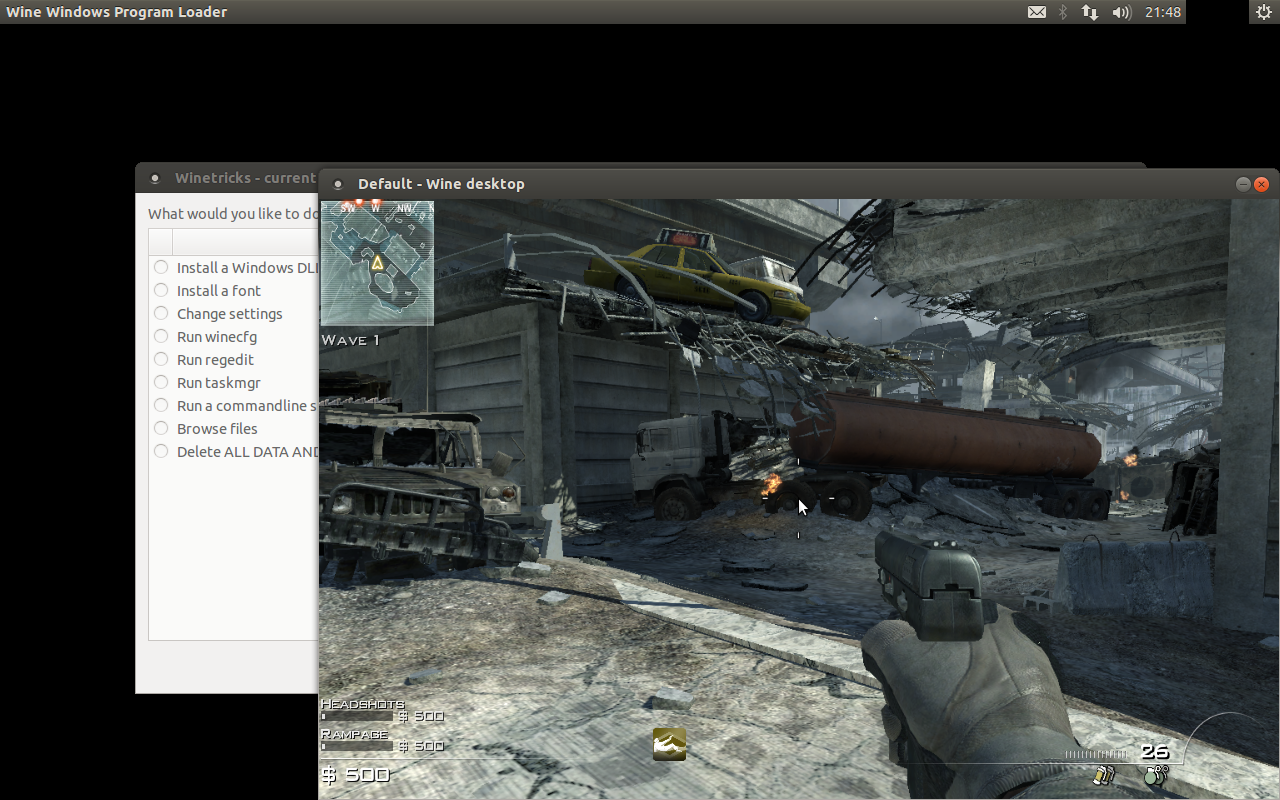
Task: Pick the "Run regedit" radio option
Action: pyautogui.click(x=161, y=359)
